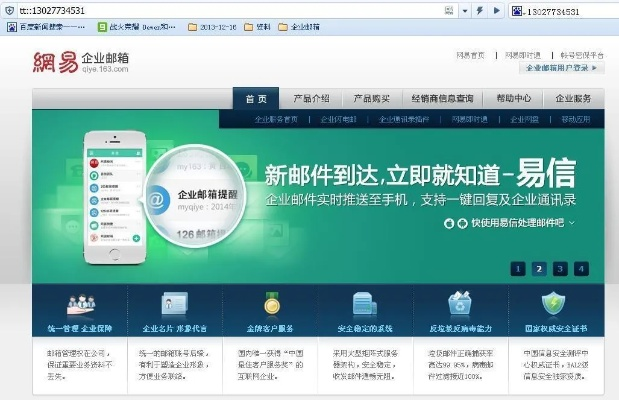The height and width of the screenshot is (400, 619).
Task: Click the NetEase 网易 企业邮箱 logo
Action: tap(80, 65)
